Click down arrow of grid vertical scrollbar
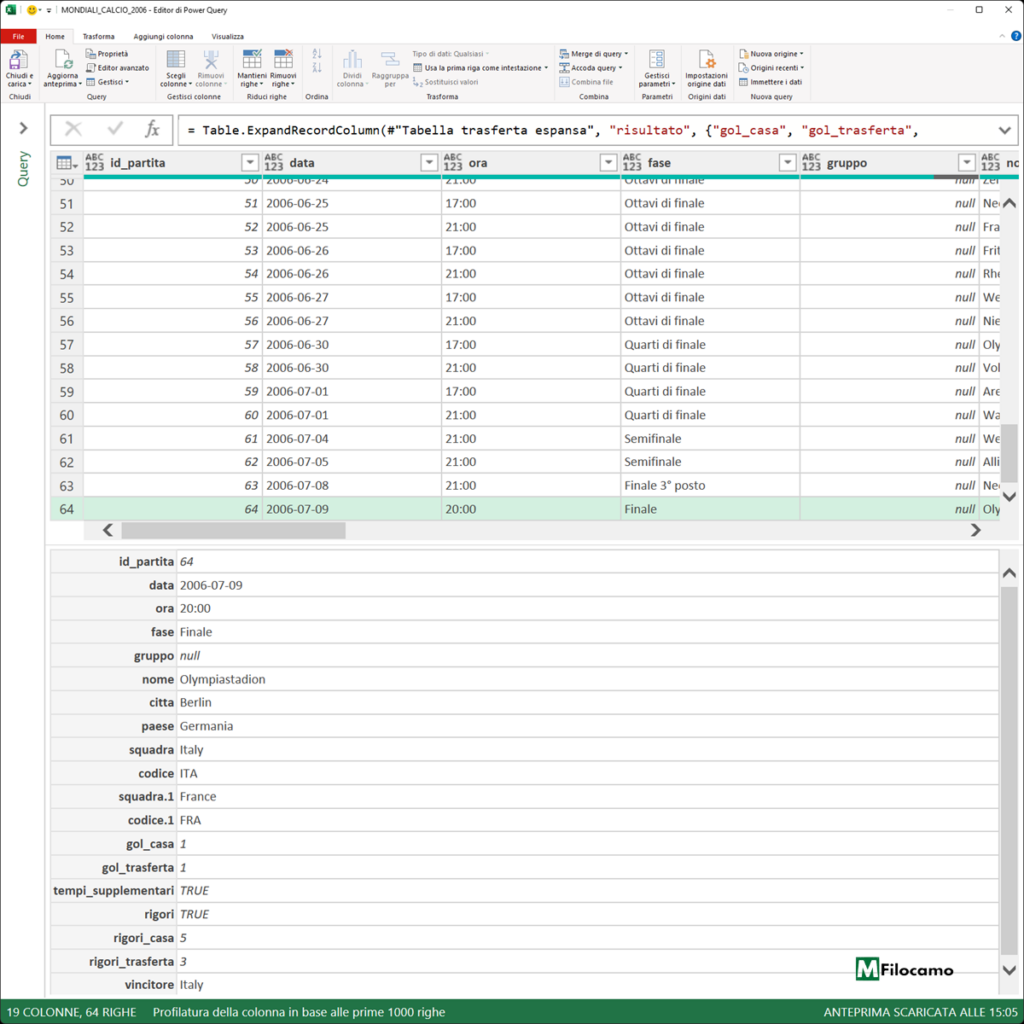Viewport: 1024px width, 1024px height. click(x=1009, y=497)
